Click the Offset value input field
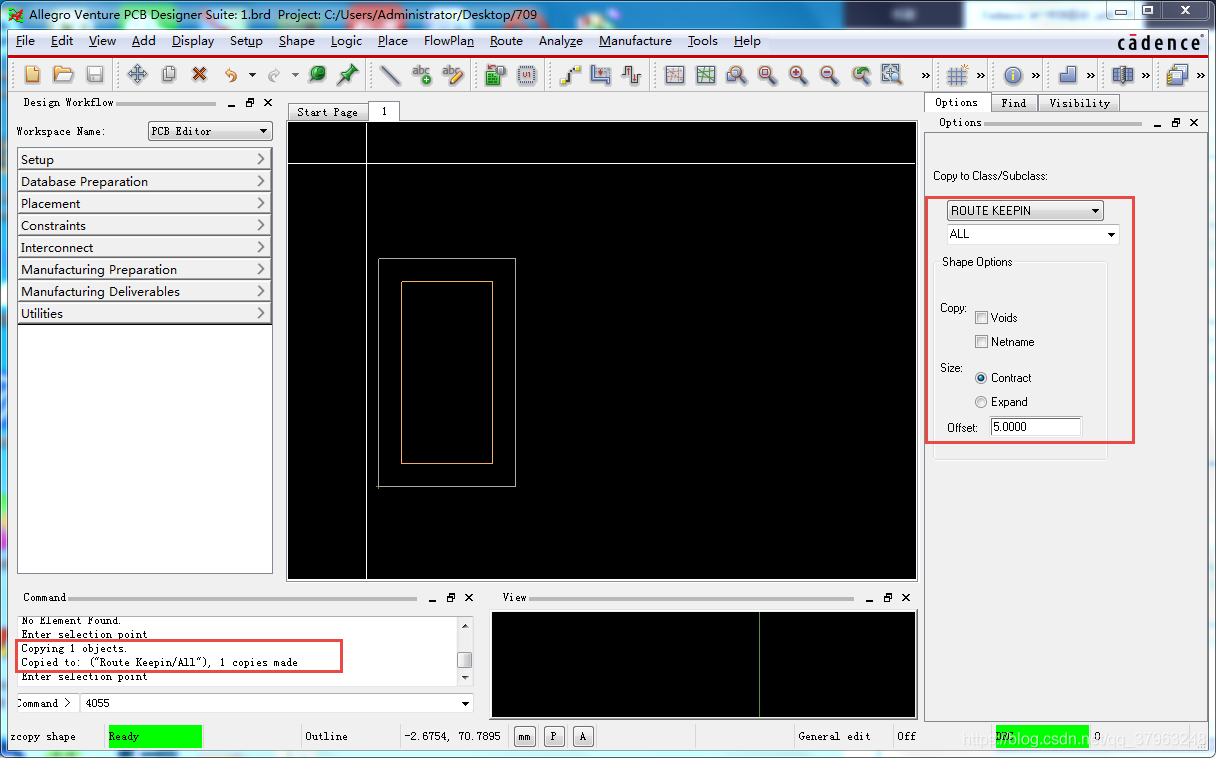 coord(1035,427)
